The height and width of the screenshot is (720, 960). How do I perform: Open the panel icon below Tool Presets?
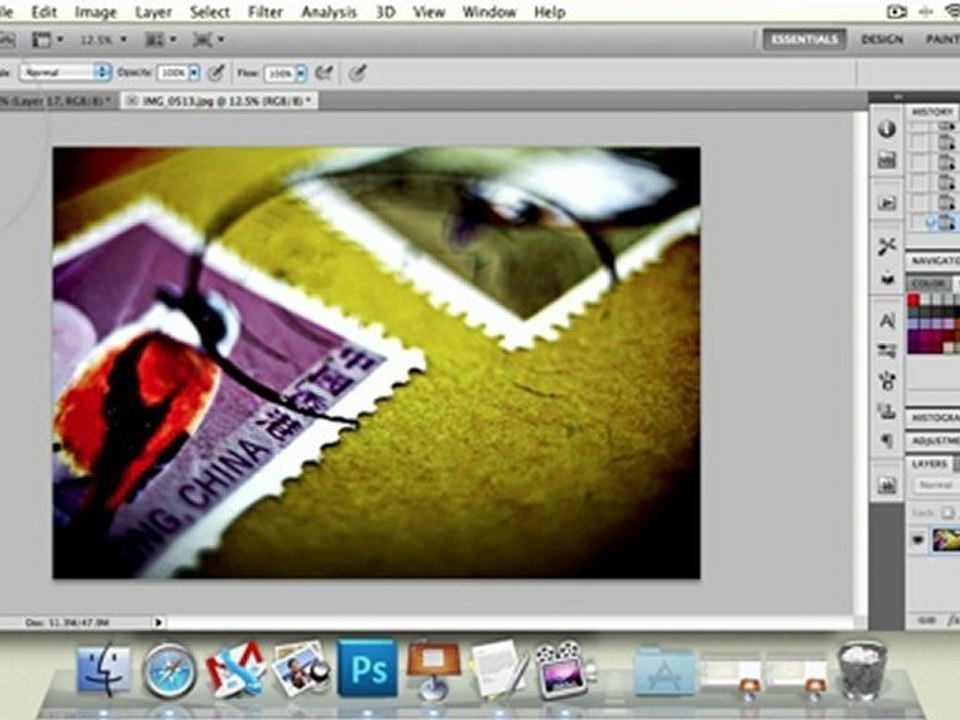[x=887, y=279]
